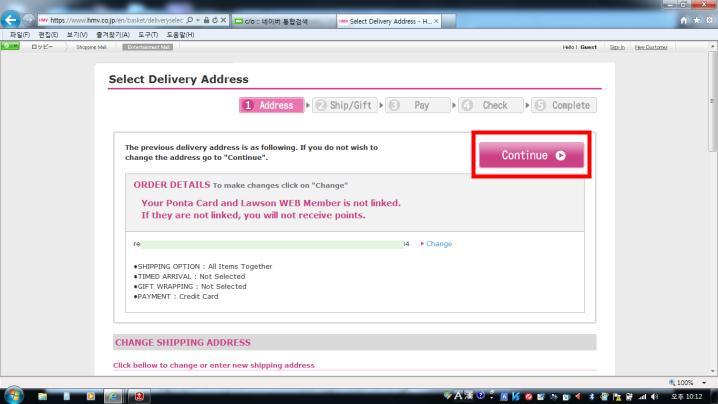Viewport: 718px width, 404px height.
Task: Click the Change link beside the address
Action: point(438,244)
